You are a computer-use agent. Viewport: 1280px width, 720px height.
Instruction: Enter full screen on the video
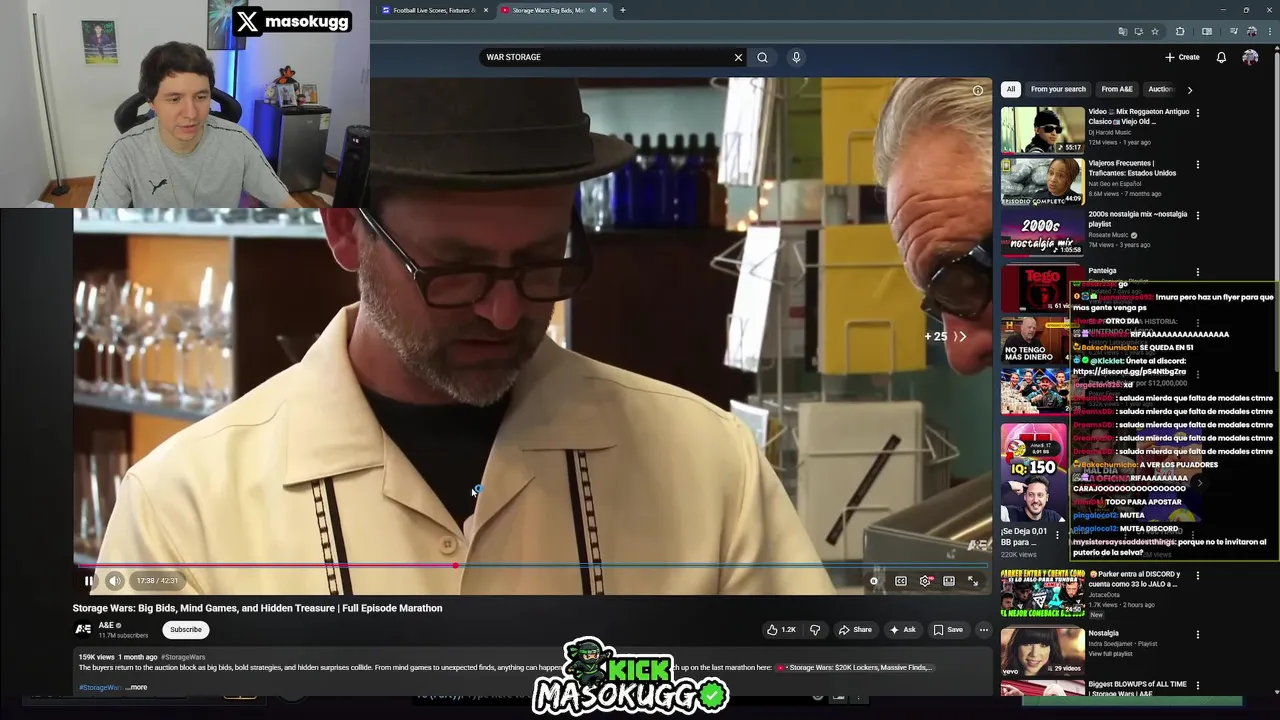tap(973, 581)
